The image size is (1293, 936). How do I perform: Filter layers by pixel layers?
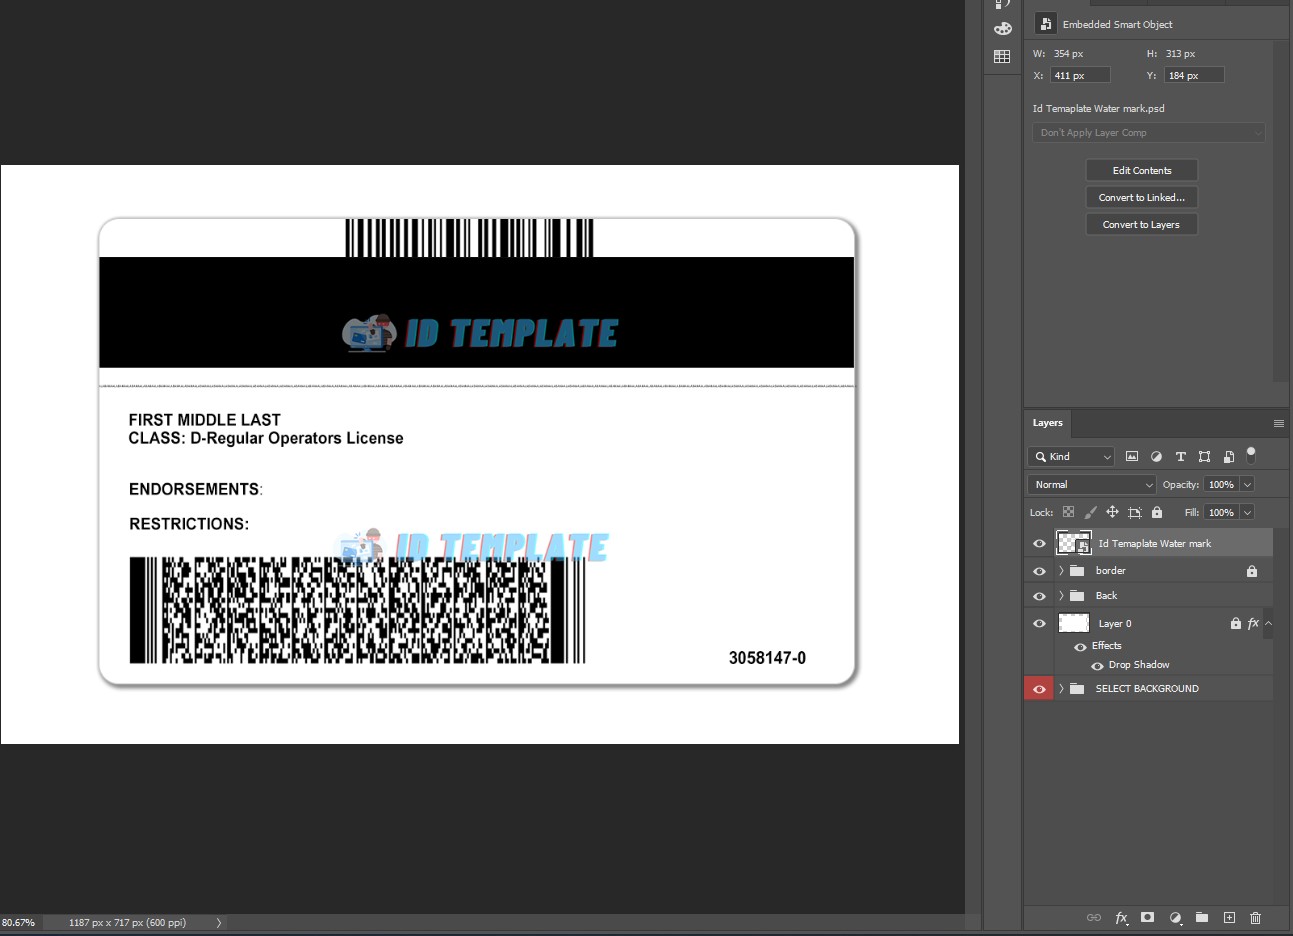tap(1132, 456)
